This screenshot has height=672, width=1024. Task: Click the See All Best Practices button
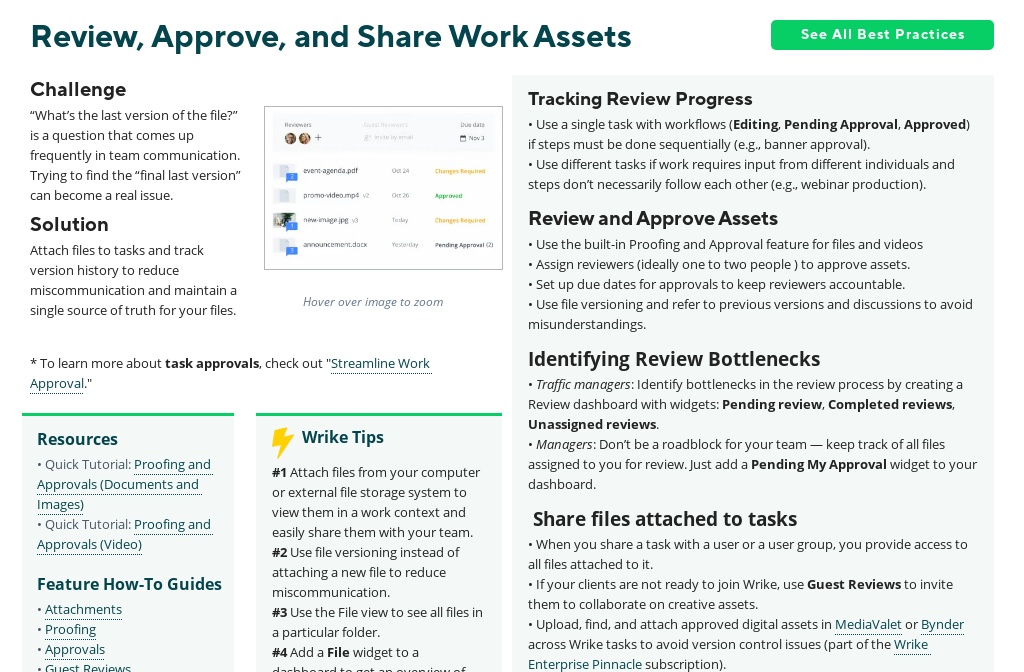click(882, 34)
